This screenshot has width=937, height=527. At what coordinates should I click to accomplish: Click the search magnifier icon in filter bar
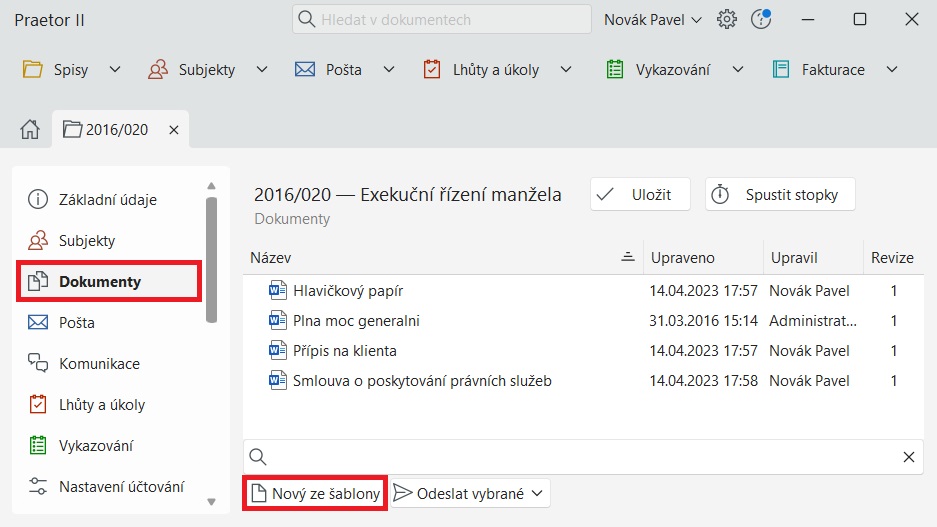[257, 457]
